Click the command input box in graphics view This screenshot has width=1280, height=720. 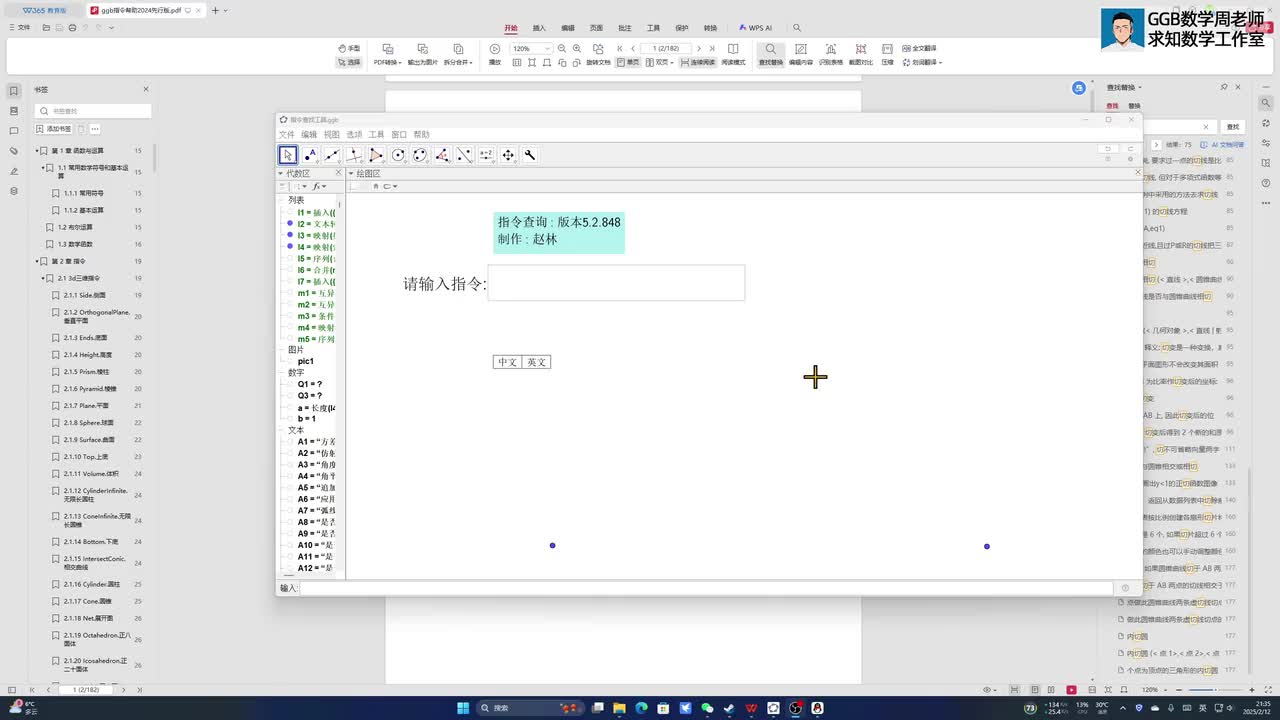coord(616,283)
